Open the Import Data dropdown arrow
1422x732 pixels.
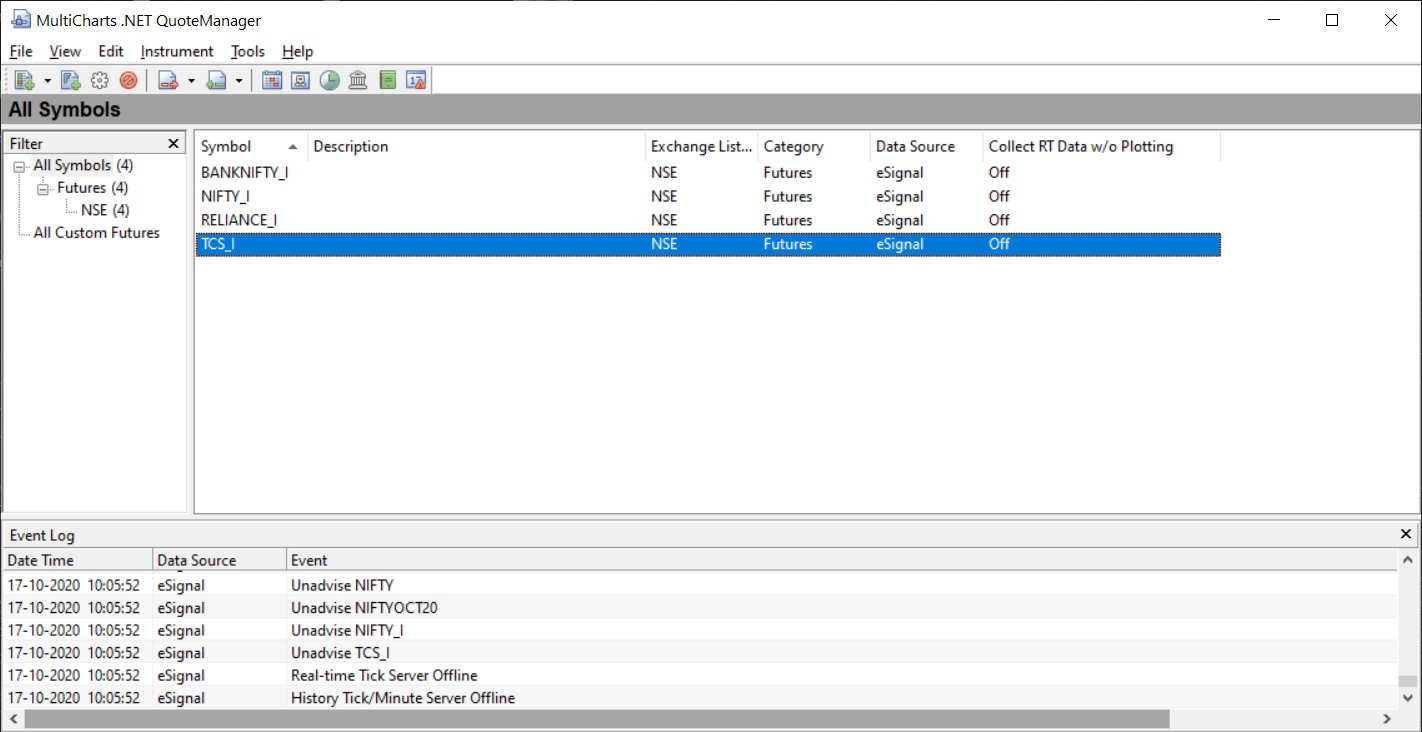pyautogui.click(x=191, y=81)
